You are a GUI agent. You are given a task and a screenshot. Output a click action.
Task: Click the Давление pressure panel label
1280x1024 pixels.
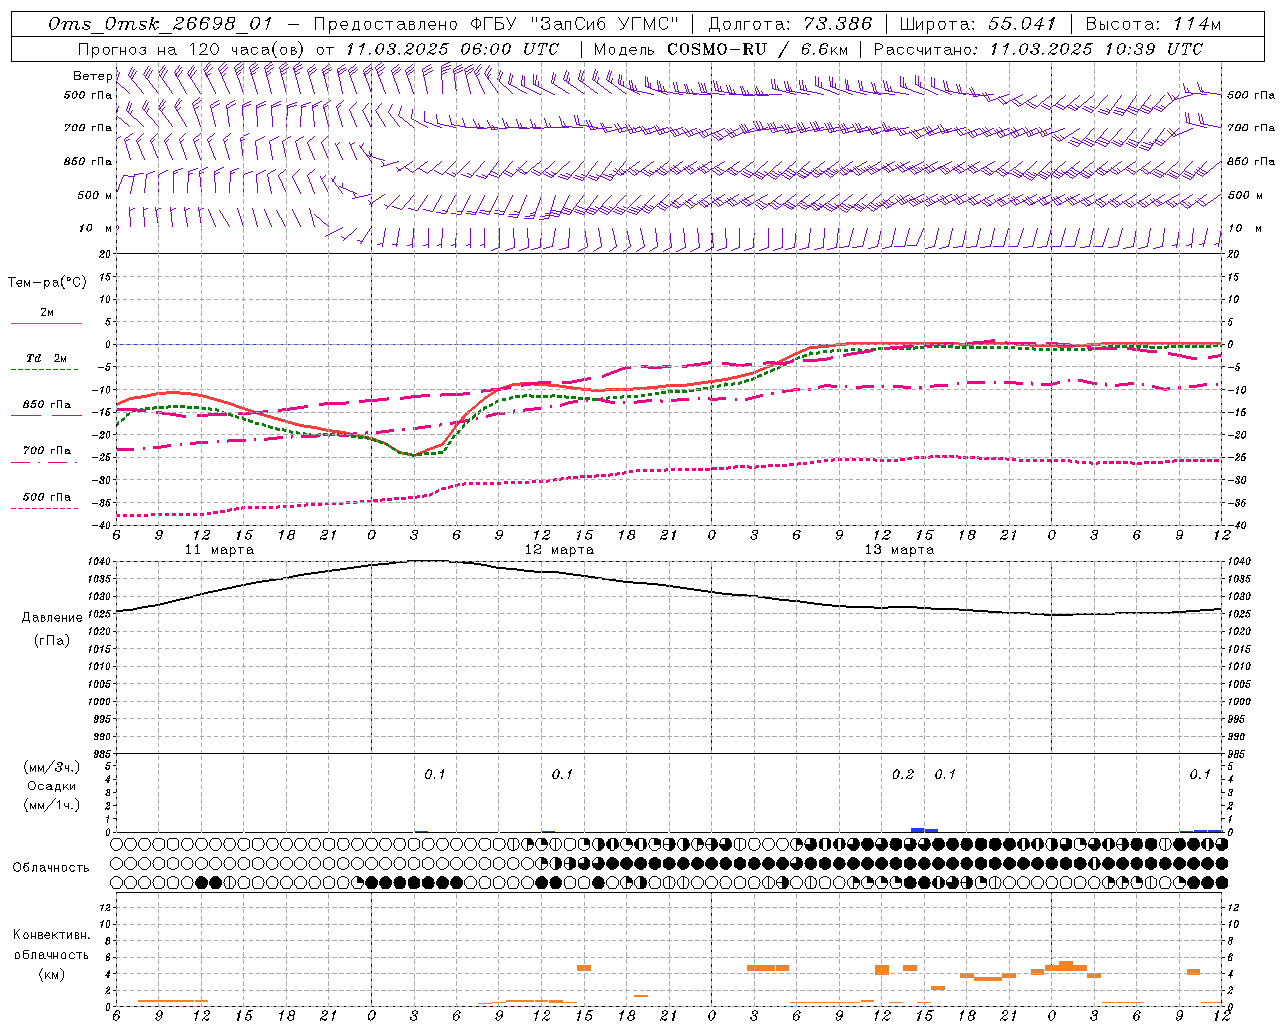[52, 618]
